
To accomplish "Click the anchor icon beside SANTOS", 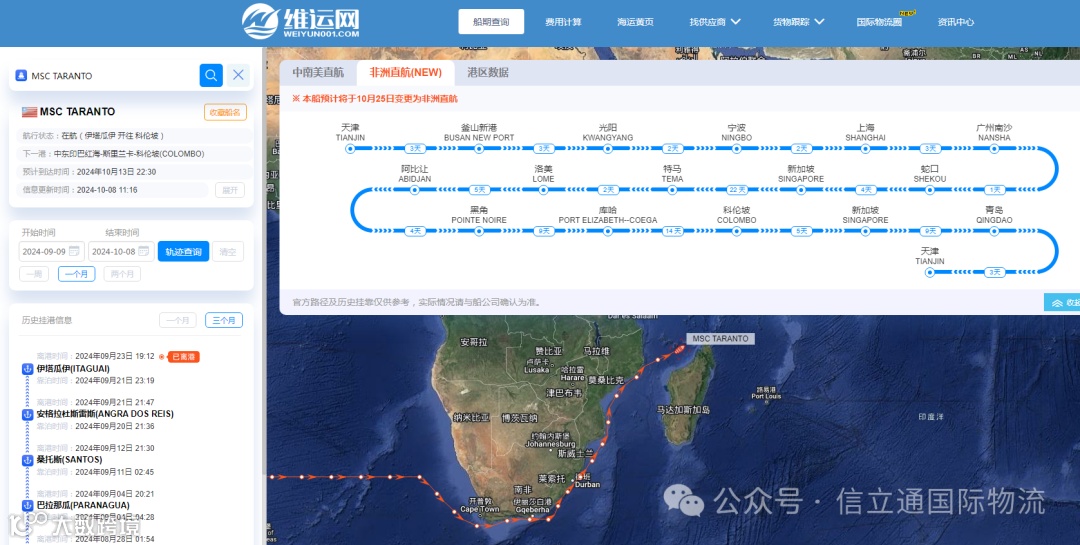I will [28, 460].
